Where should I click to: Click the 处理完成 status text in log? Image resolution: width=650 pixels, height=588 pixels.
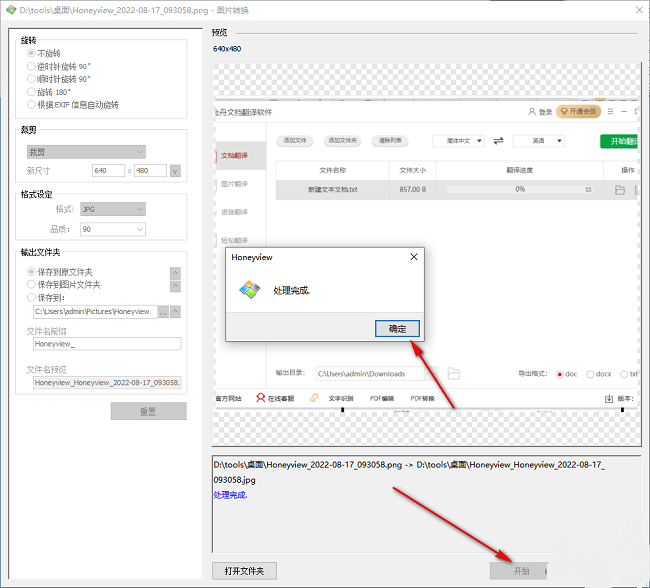[x=230, y=495]
